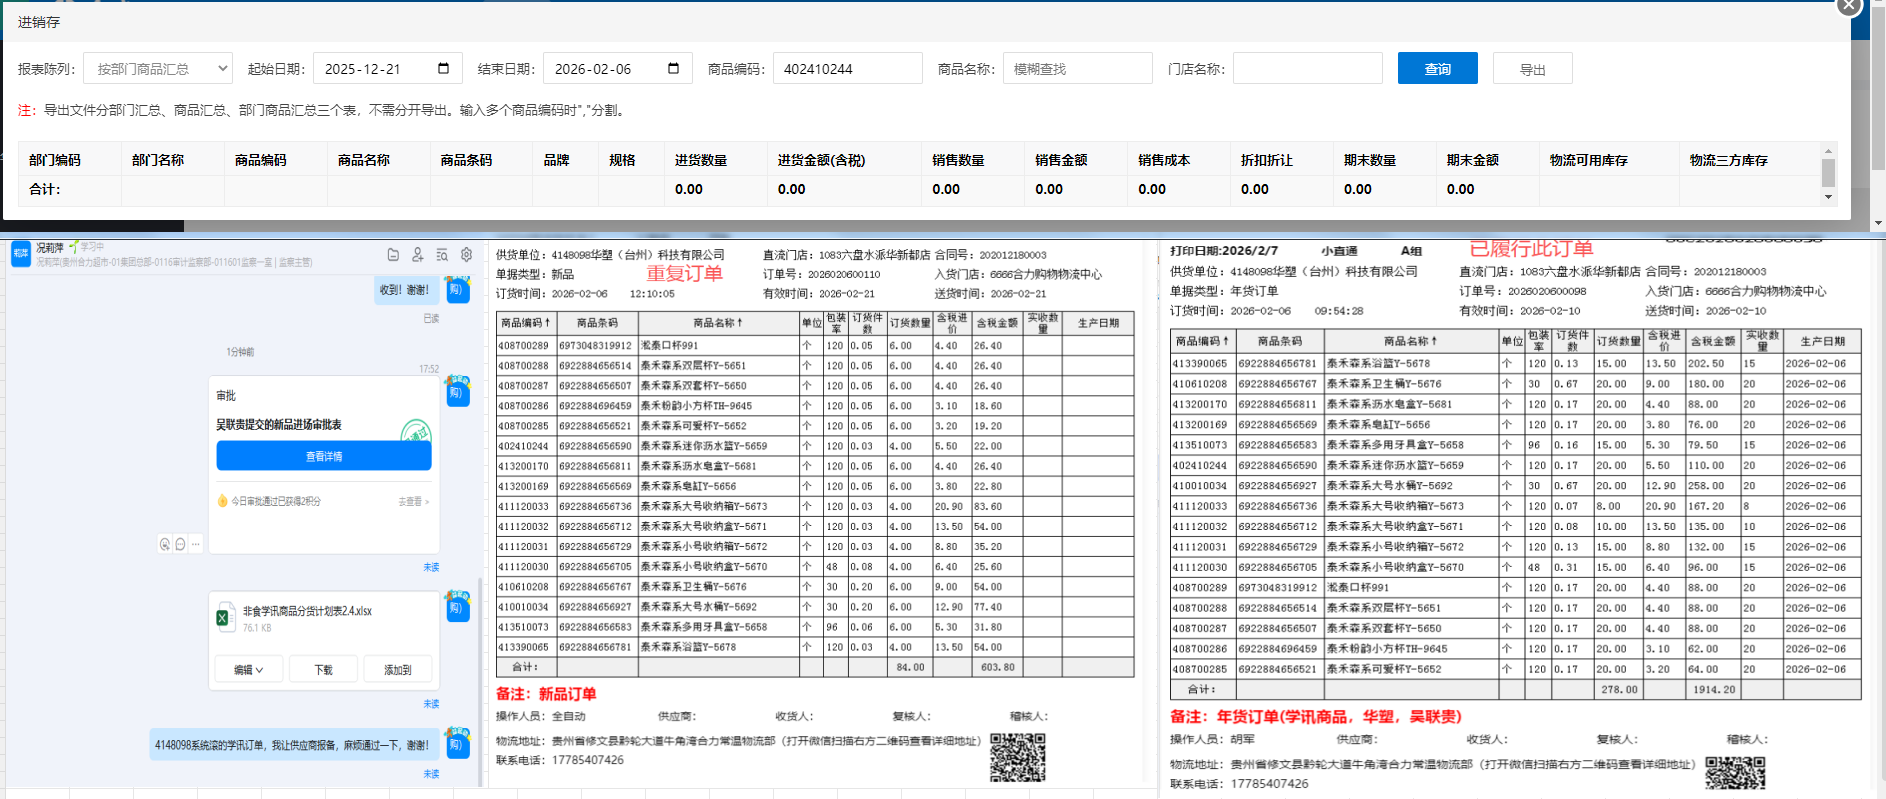Open the 编辑 dropdown on the file card
This screenshot has width=1886, height=799.
tap(249, 670)
